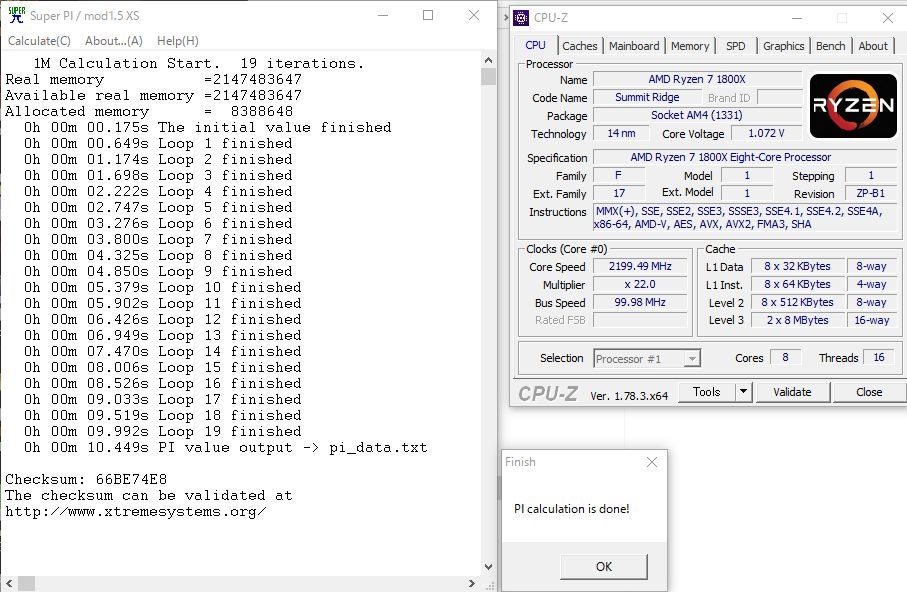This screenshot has width=907, height=592.
Task: Click the Core Voltage value 1.072 V
Action: [x=766, y=133]
